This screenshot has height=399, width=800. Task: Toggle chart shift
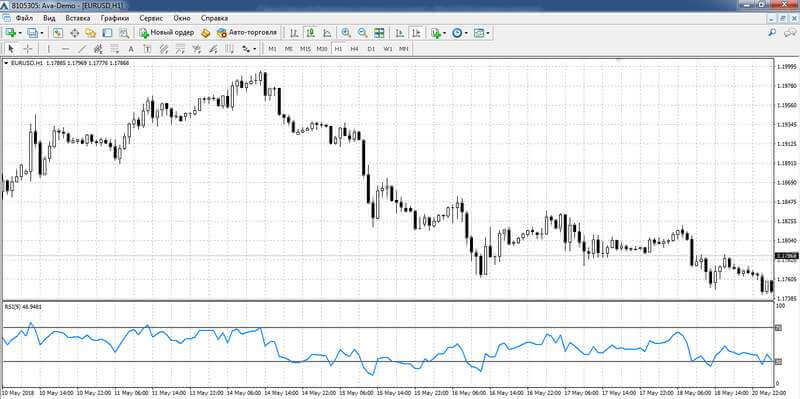(x=416, y=33)
